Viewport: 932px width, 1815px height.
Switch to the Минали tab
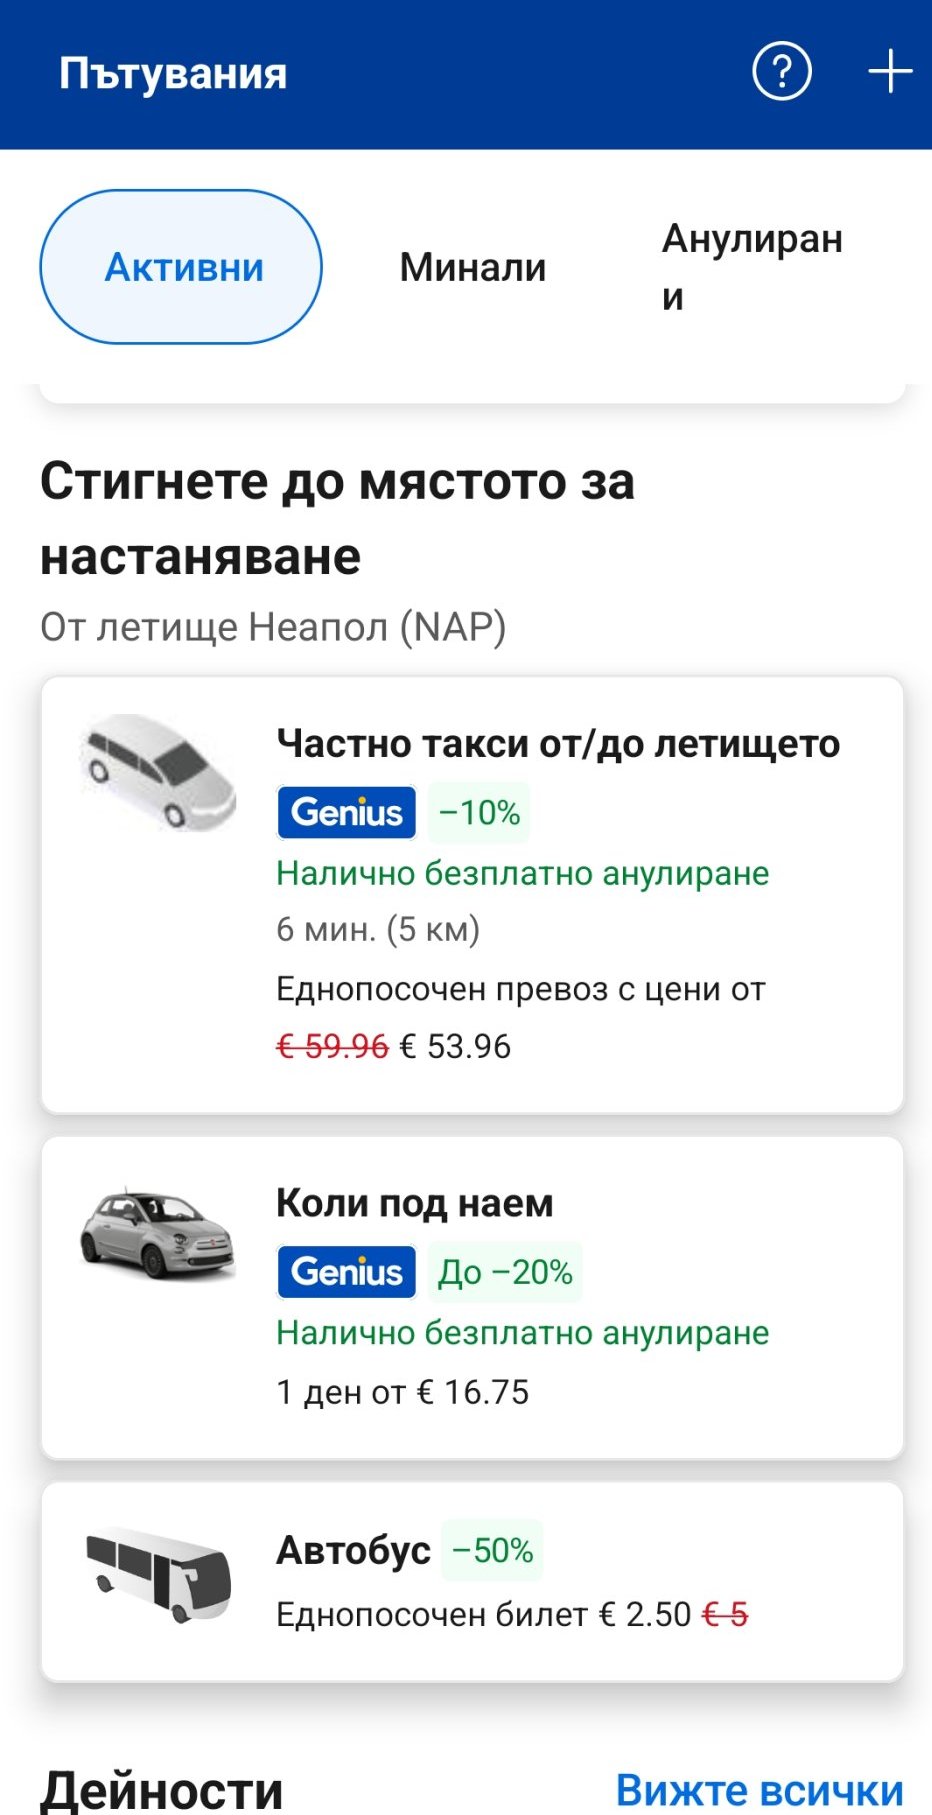tap(473, 267)
